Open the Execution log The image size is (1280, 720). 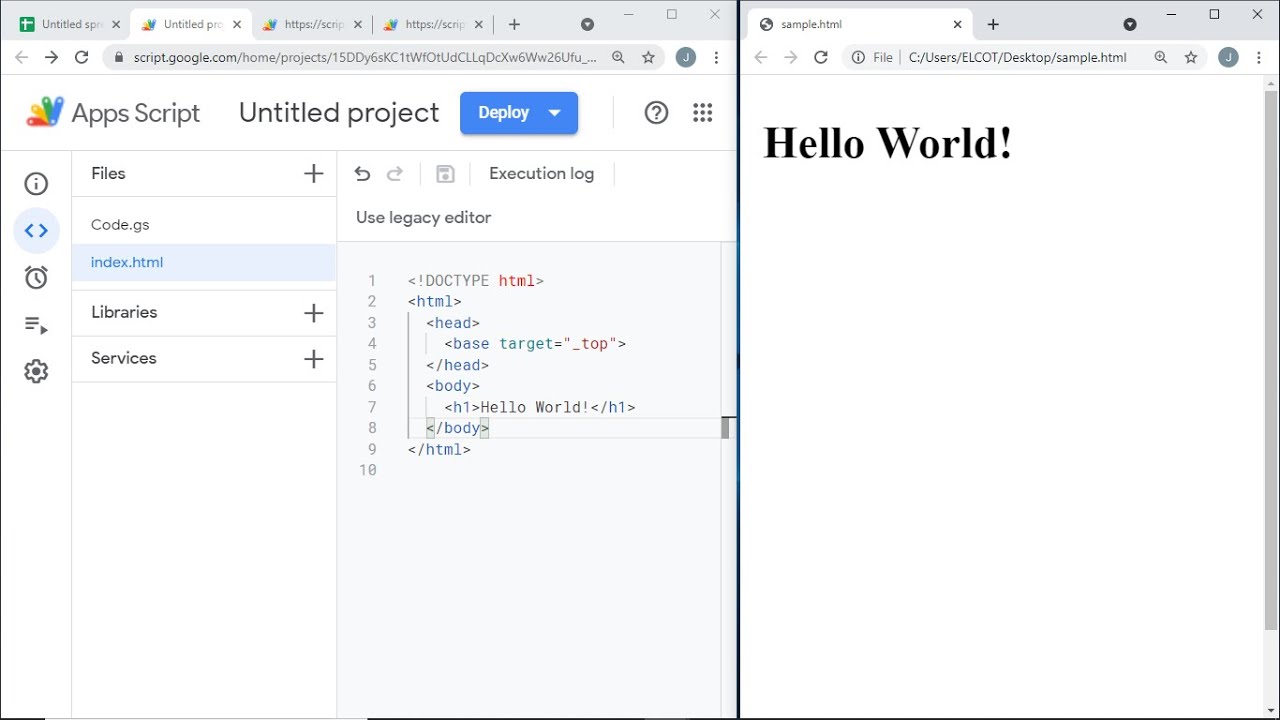(x=541, y=174)
